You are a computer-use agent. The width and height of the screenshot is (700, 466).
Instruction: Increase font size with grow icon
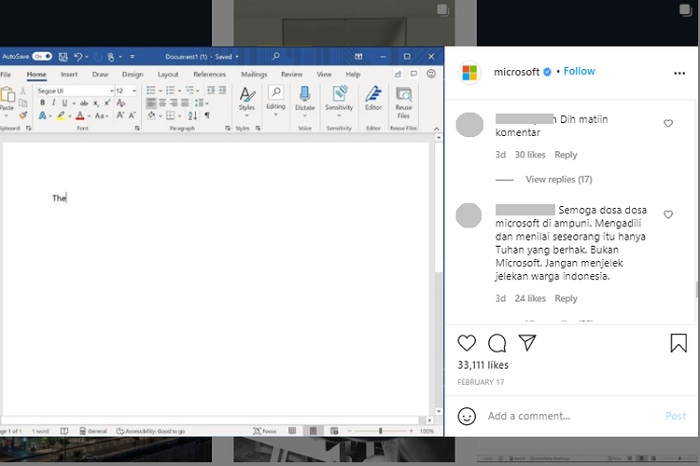coord(120,116)
